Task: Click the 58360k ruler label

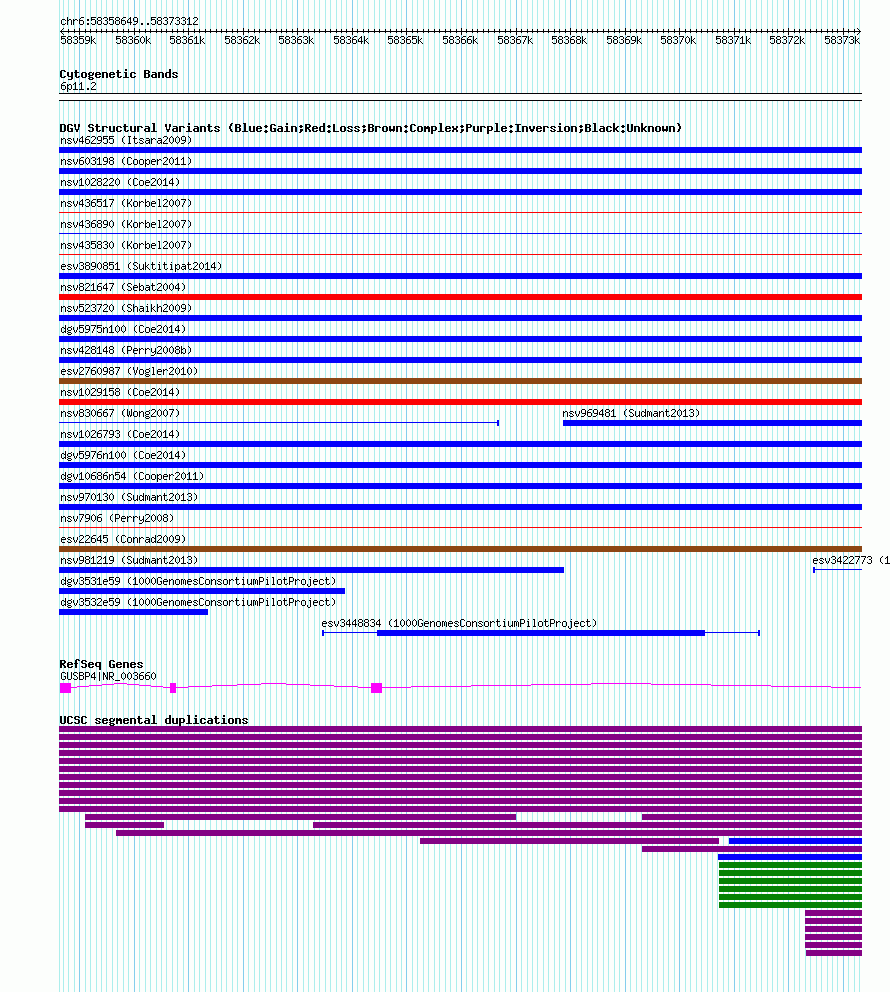Action: click(133, 40)
